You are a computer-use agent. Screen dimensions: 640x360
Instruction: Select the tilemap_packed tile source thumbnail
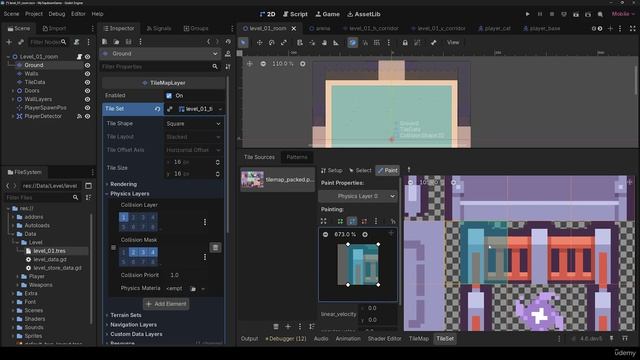(x=252, y=180)
